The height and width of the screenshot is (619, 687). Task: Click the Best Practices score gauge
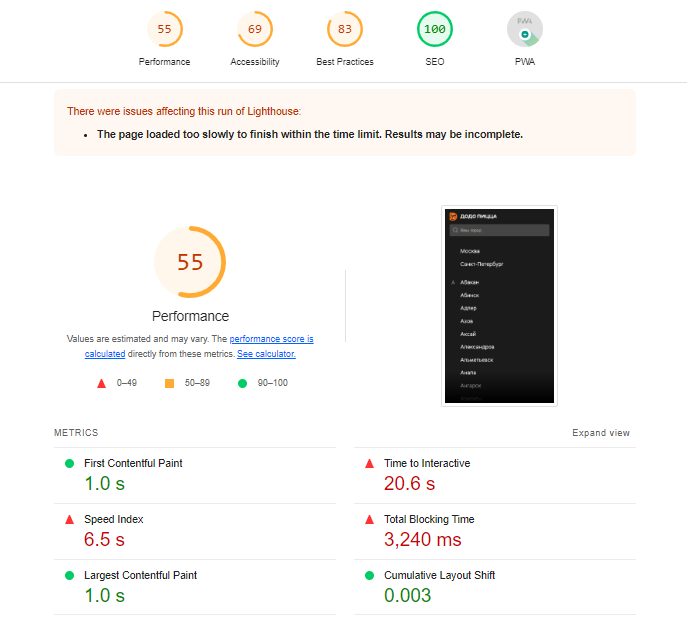345,29
